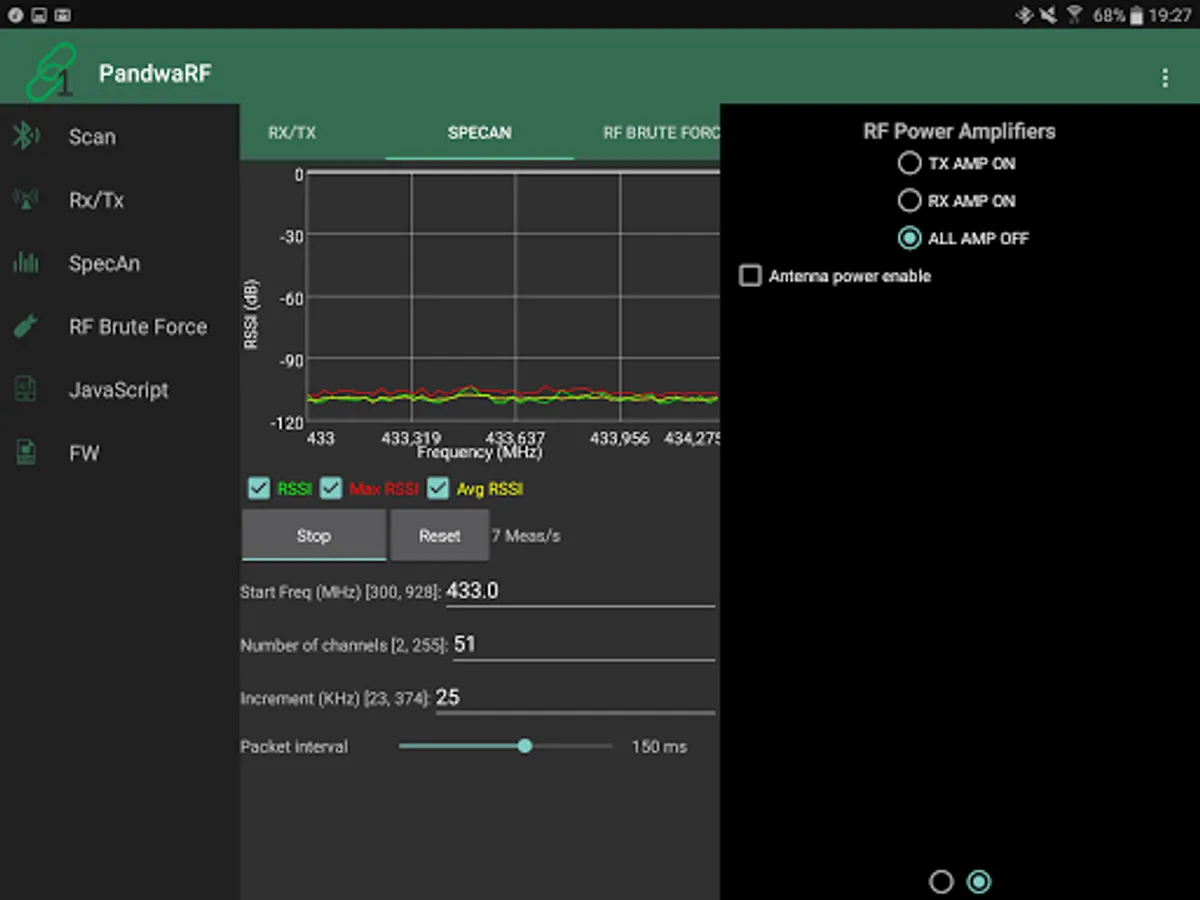Screen dimensions: 1200x900
Task: Click the Reset button
Action: tap(439, 535)
